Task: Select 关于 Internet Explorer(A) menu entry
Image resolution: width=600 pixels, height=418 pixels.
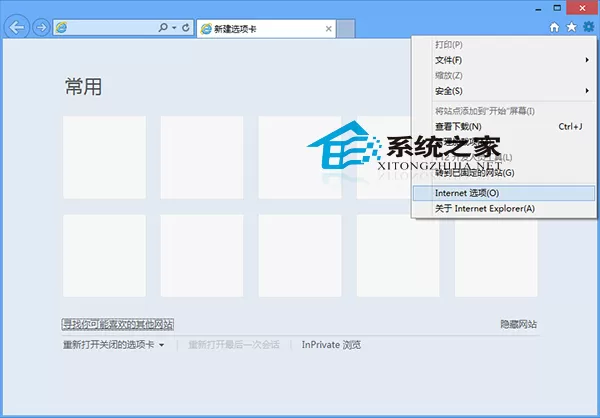Action: (x=504, y=209)
